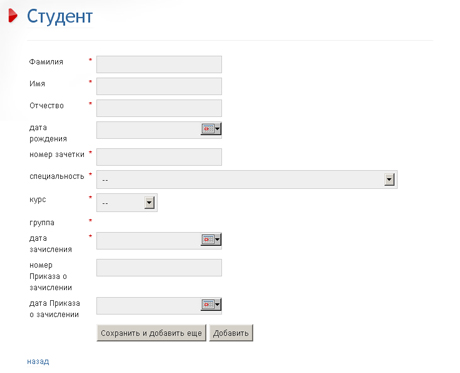Click the Добавить button
This screenshot has width=460, height=373.
point(231,333)
